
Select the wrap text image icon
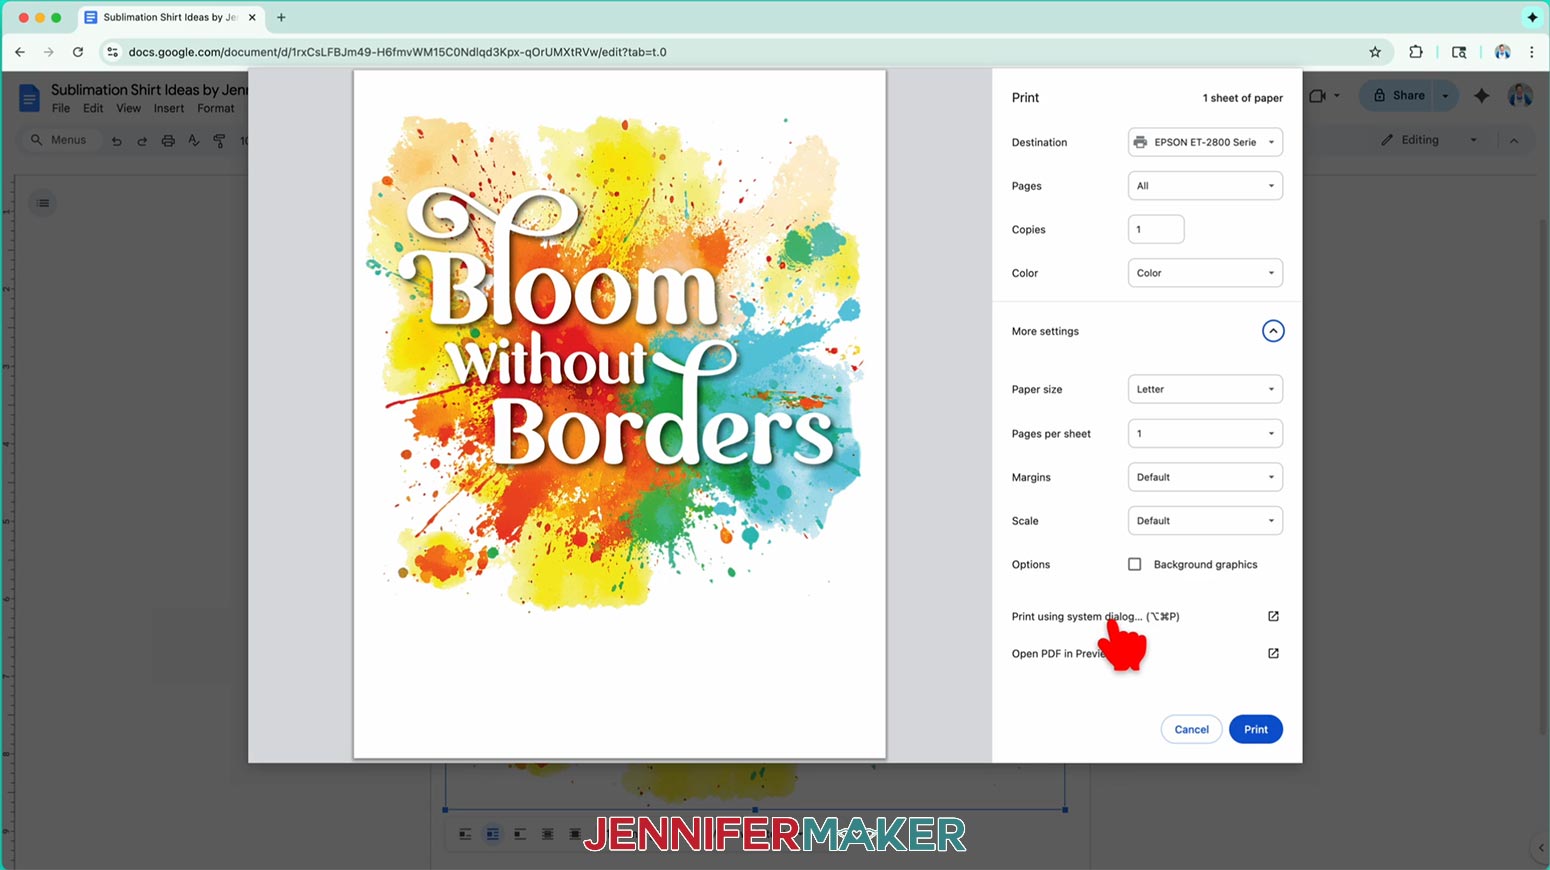[493, 834]
